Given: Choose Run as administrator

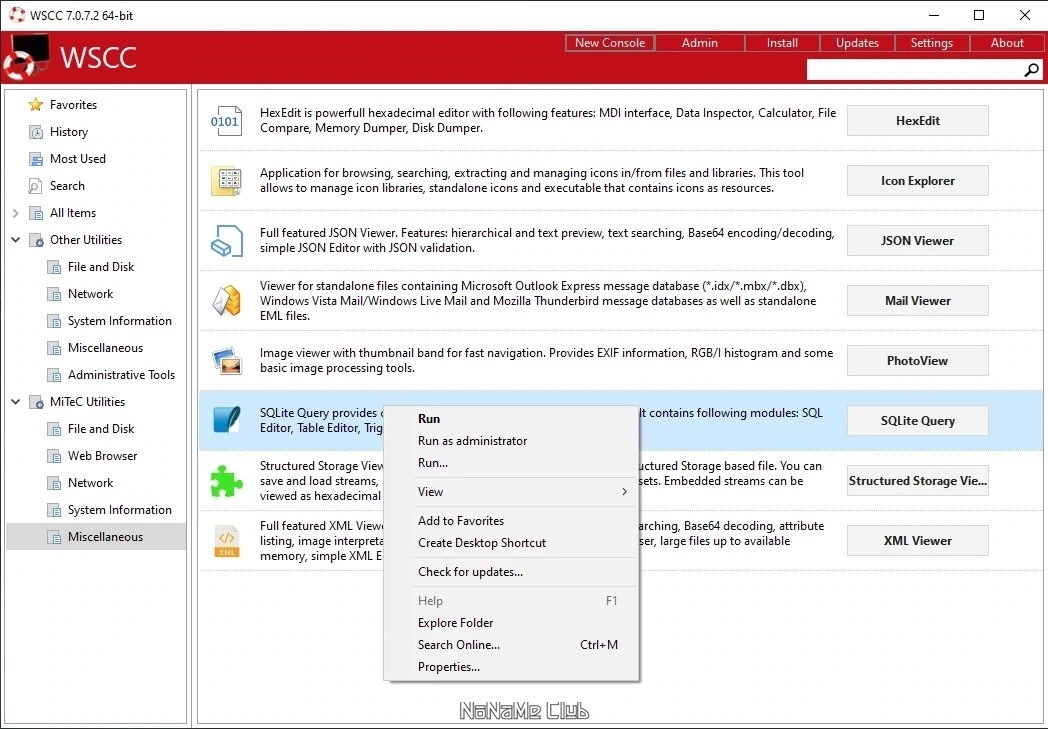Looking at the screenshot, I should pos(511,441).
